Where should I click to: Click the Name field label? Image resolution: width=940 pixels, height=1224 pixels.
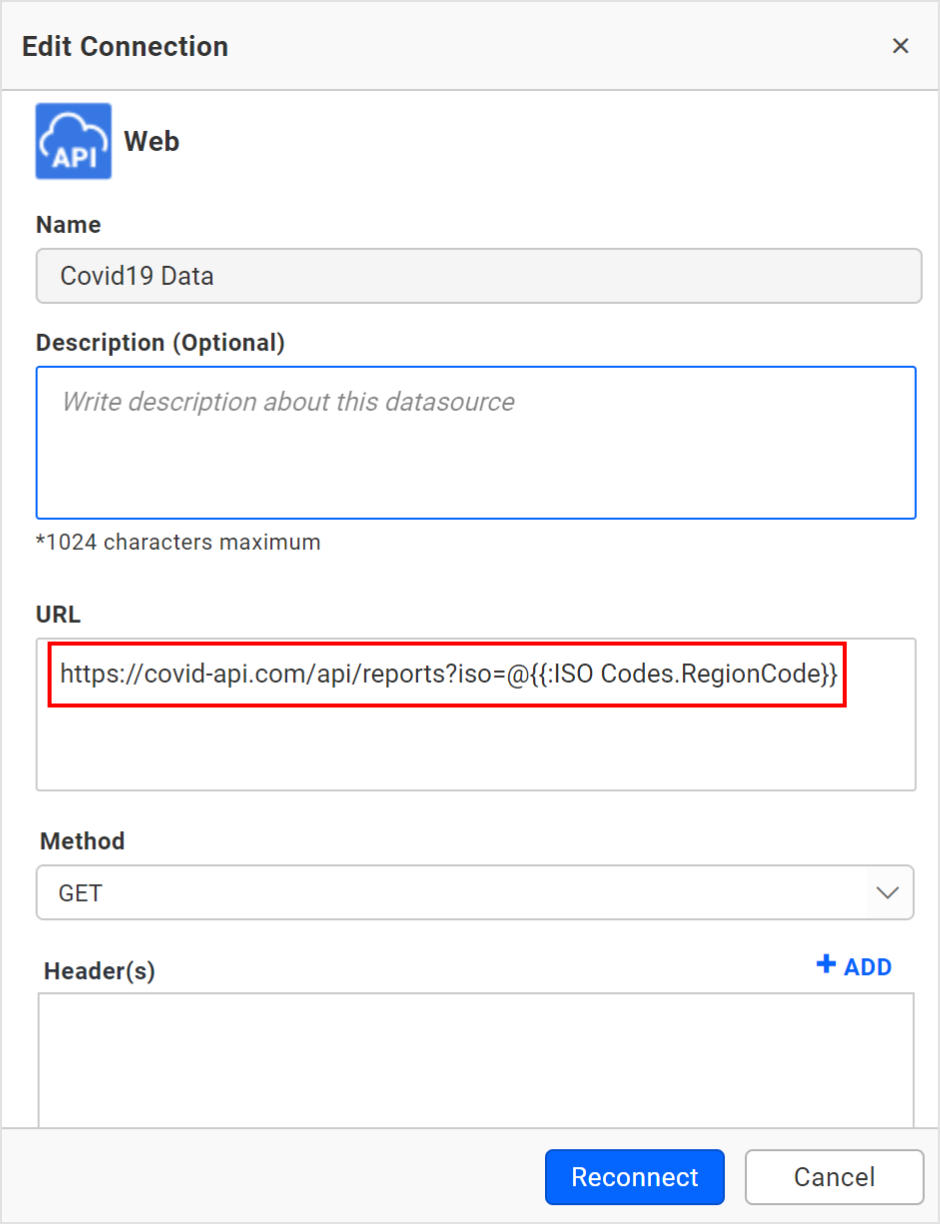pos(68,225)
